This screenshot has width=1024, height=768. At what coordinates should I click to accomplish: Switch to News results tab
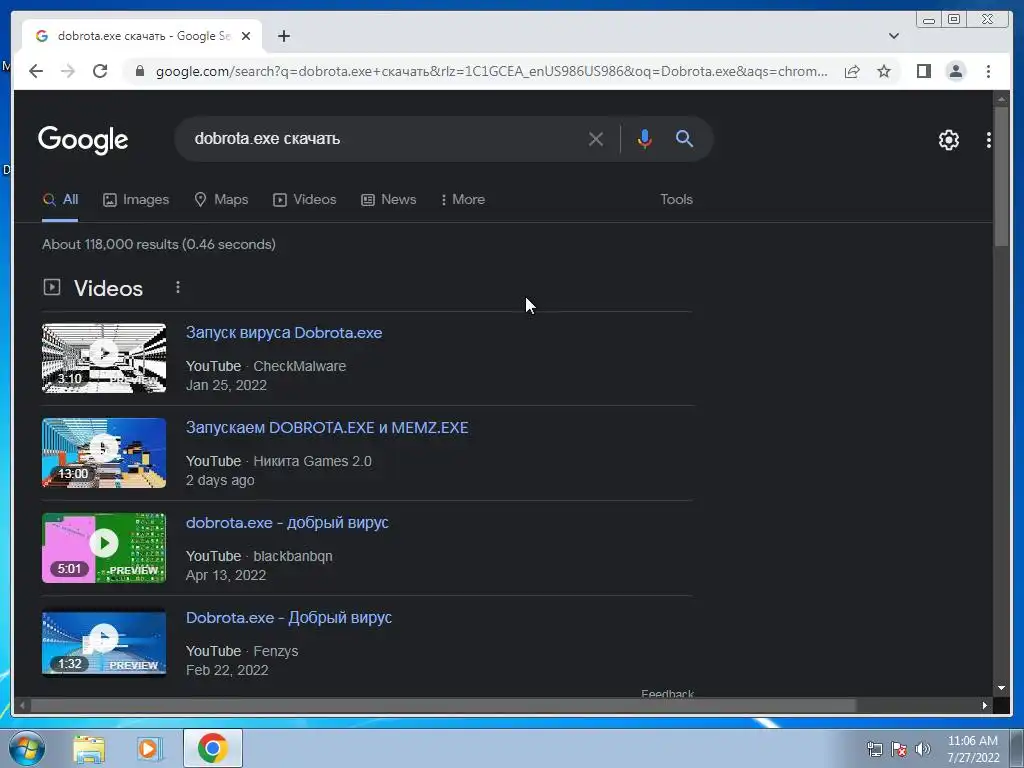click(389, 200)
